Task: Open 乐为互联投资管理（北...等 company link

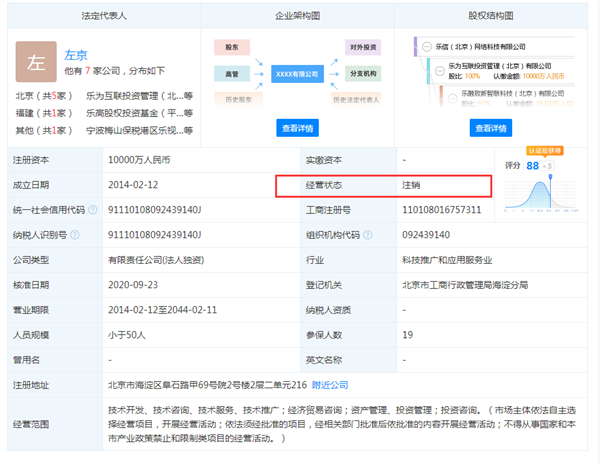Action: [139, 96]
